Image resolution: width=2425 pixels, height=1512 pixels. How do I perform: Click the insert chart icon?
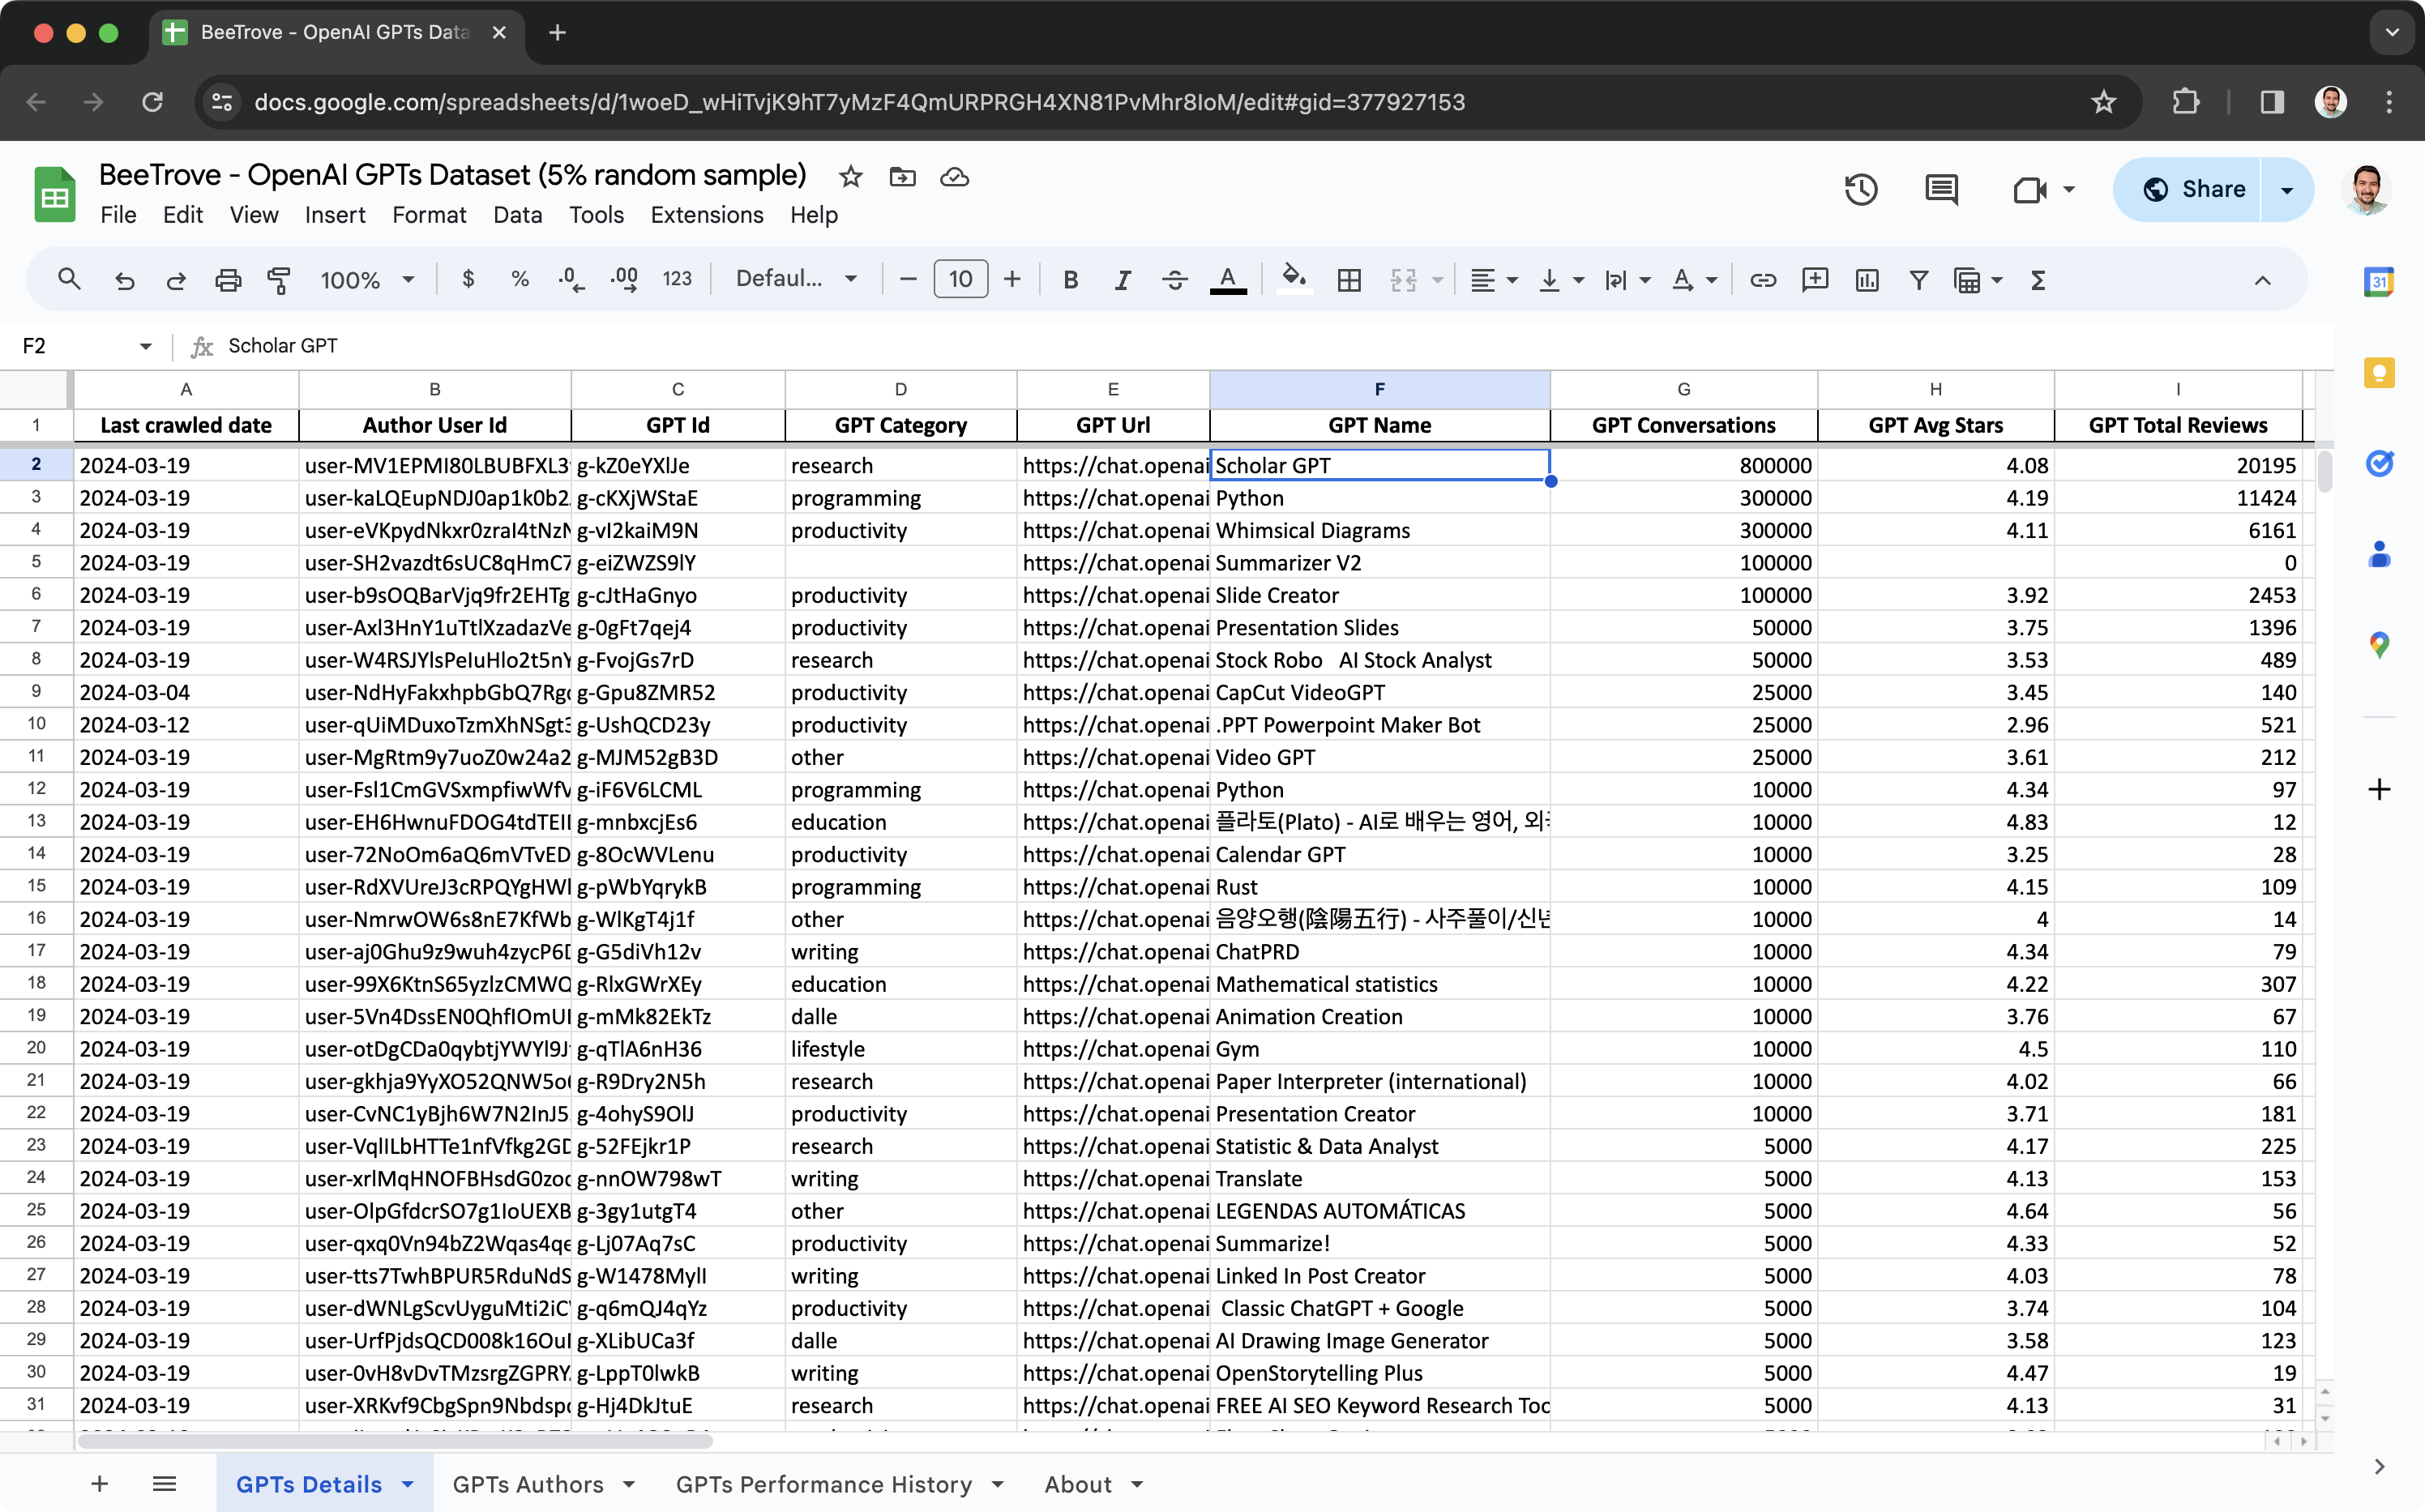point(1866,280)
